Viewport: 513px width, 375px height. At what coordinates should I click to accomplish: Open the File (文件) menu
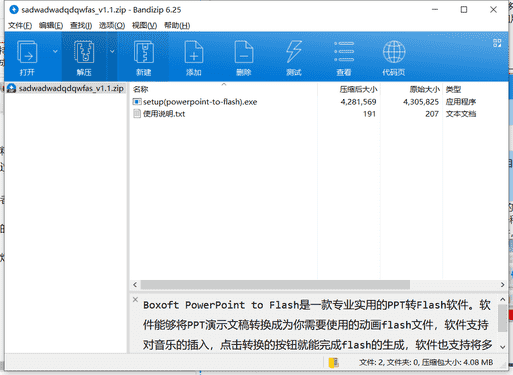(x=20, y=26)
